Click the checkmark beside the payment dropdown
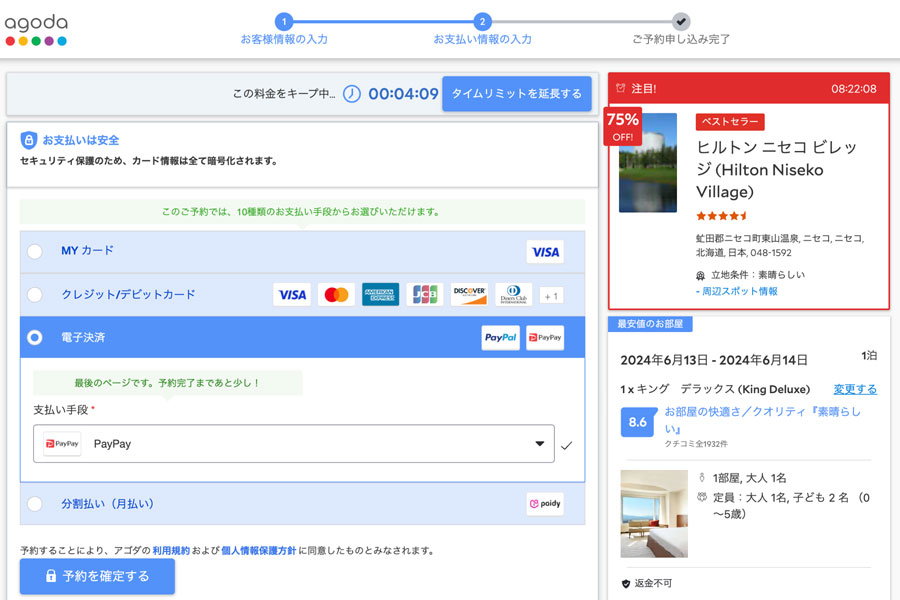 (x=567, y=446)
